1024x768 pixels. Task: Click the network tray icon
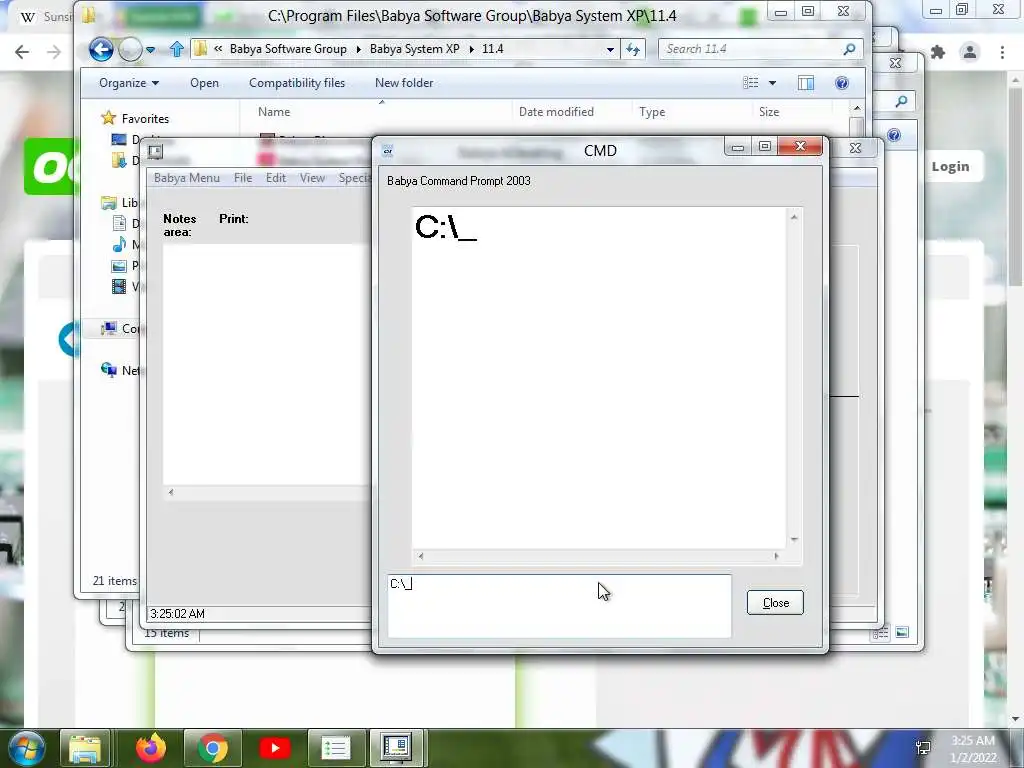923,748
